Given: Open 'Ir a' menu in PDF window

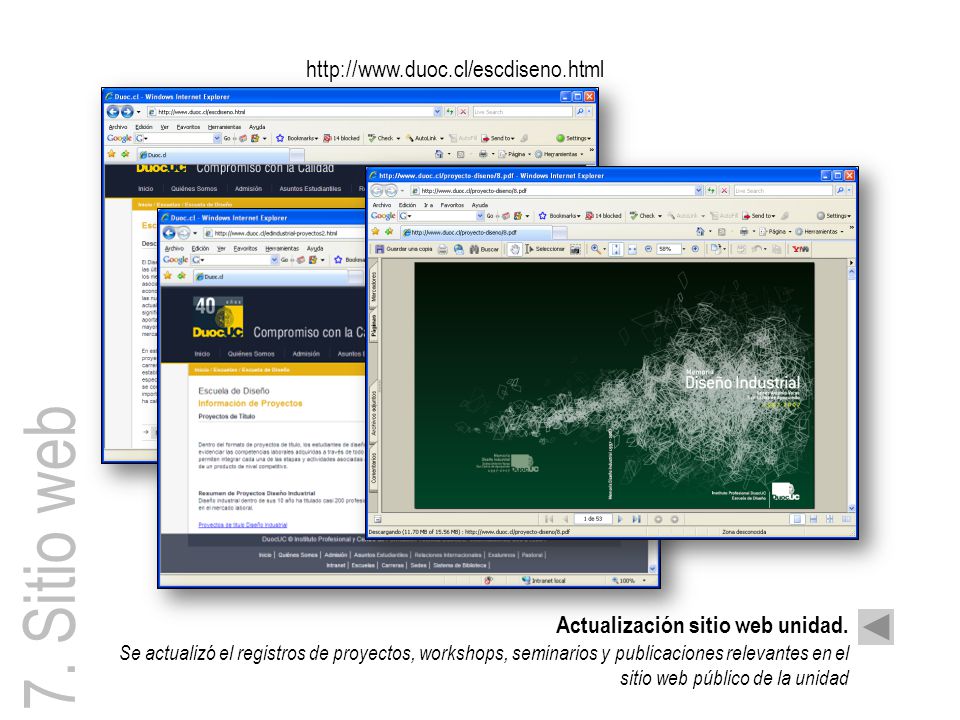Looking at the screenshot, I should click(x=428, y=205).
